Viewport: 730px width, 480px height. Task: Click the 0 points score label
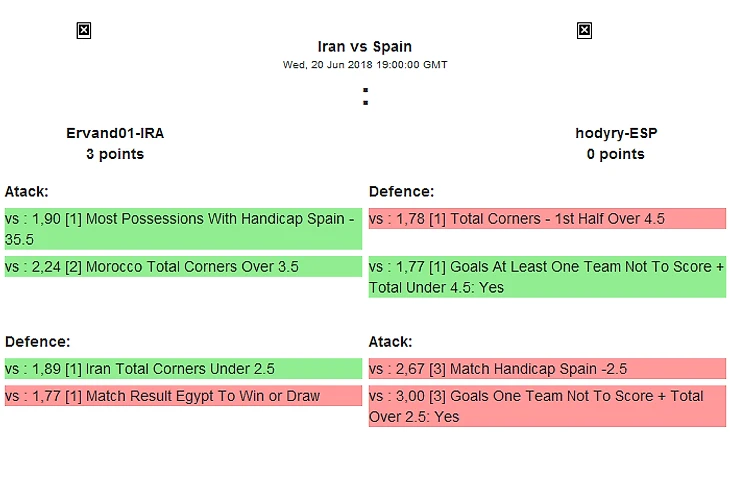point(616,154)
